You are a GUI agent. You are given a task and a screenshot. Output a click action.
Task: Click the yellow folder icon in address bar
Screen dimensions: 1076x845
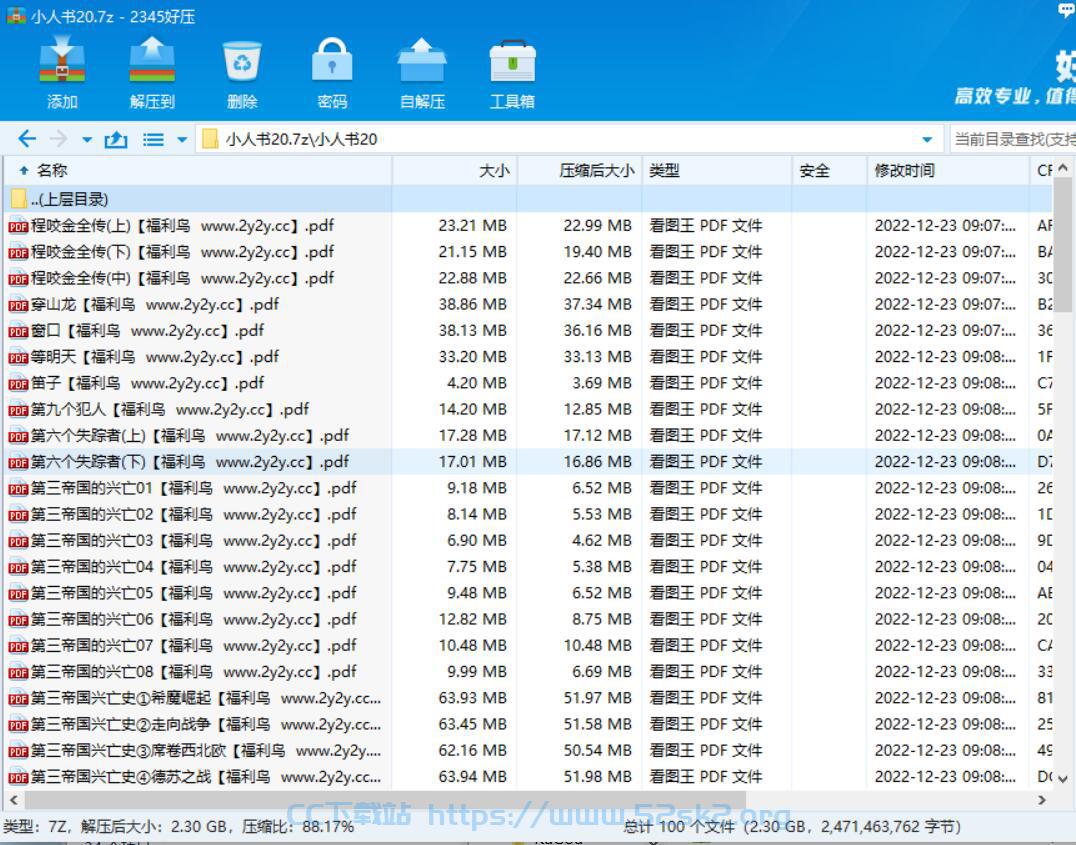(210, 139)
